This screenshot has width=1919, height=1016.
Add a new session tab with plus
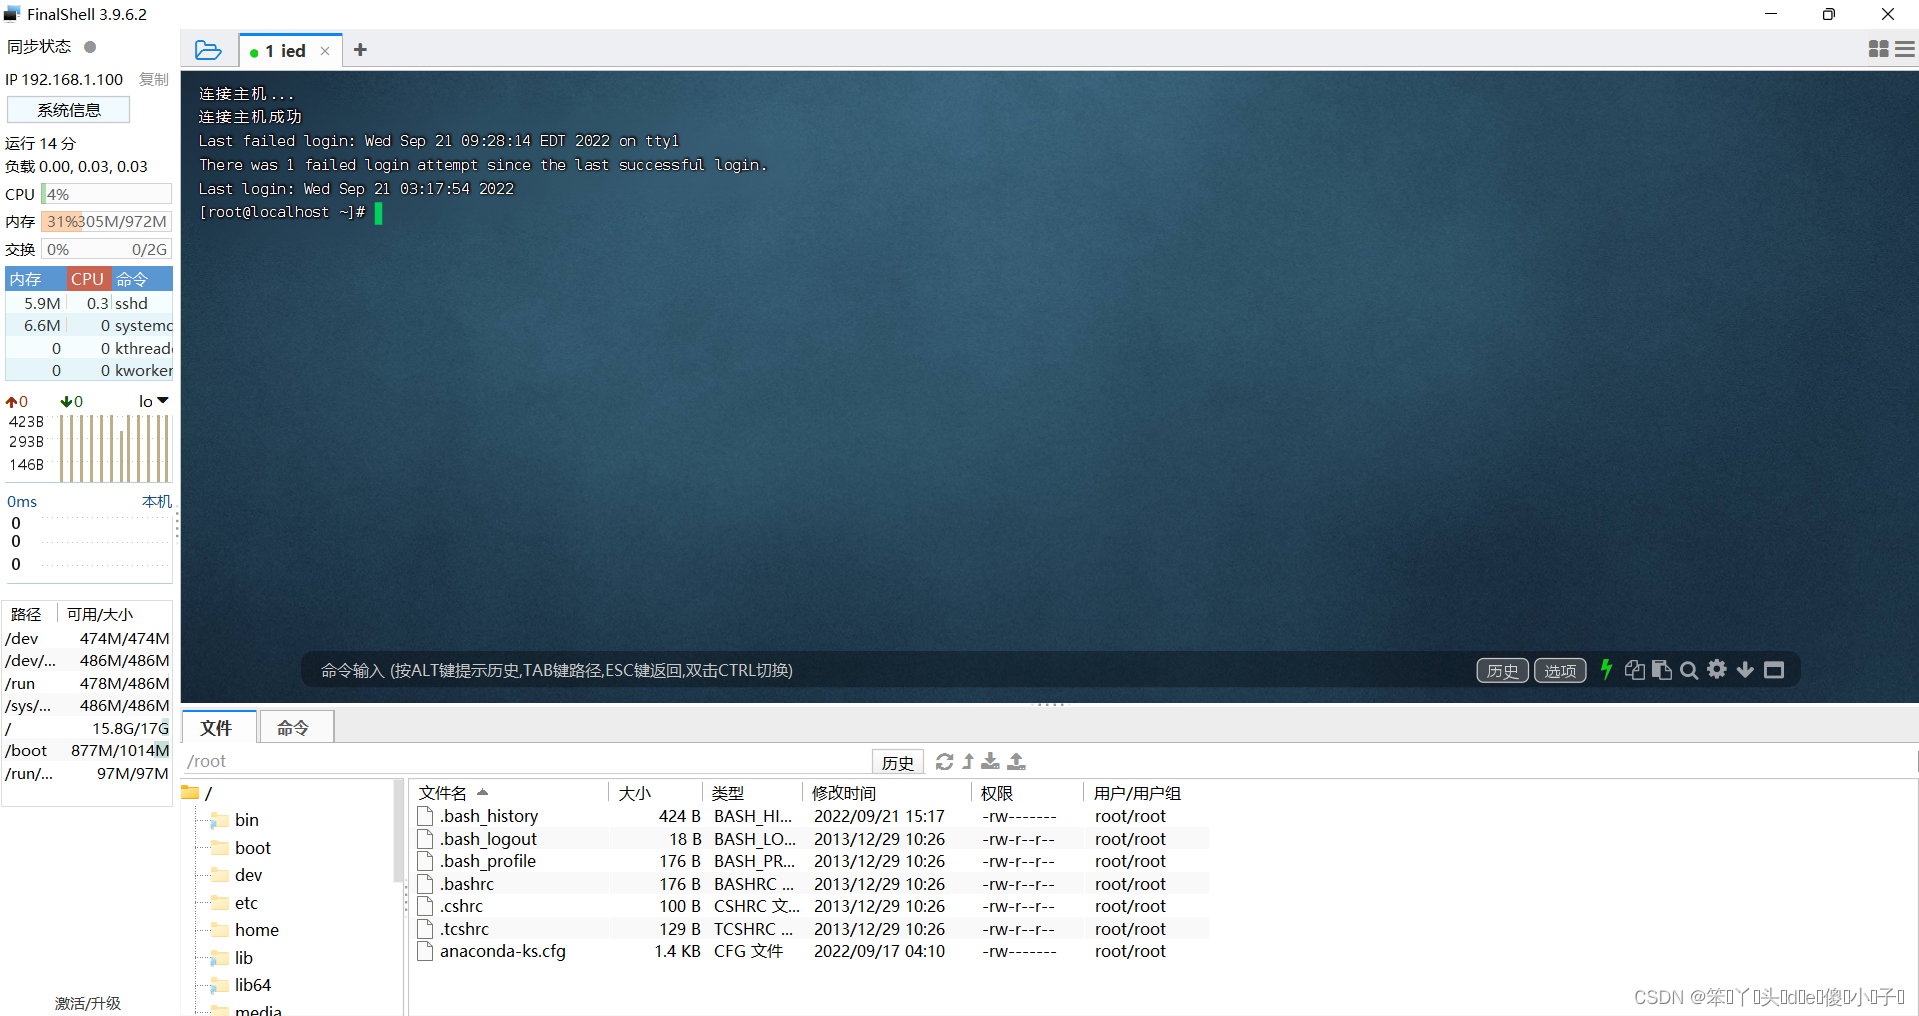(360, 50)
